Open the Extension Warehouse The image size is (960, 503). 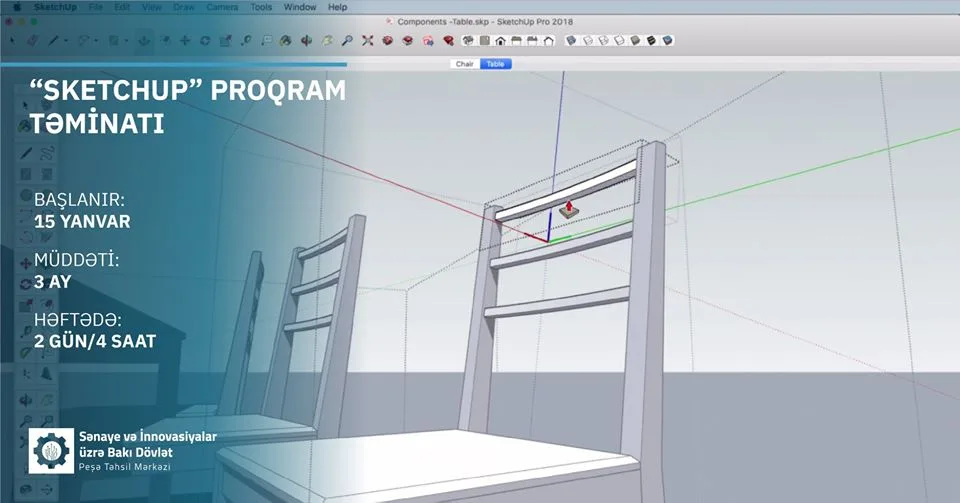pyautogui.click(x=408, y=41)
